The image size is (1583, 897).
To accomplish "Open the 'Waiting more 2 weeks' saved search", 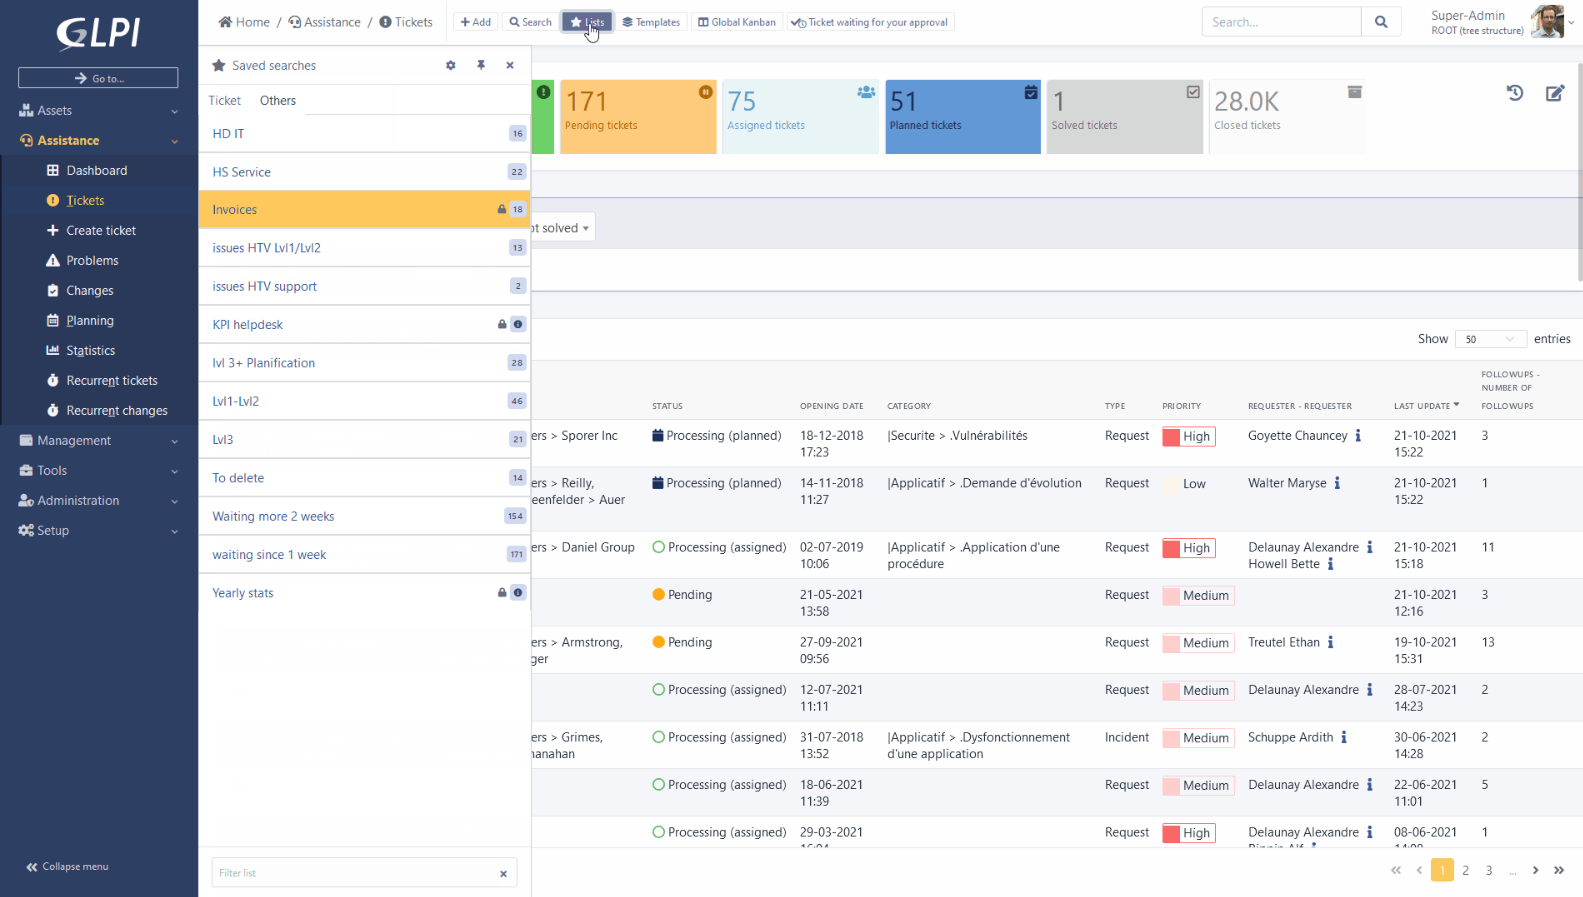I will point(273,517).
